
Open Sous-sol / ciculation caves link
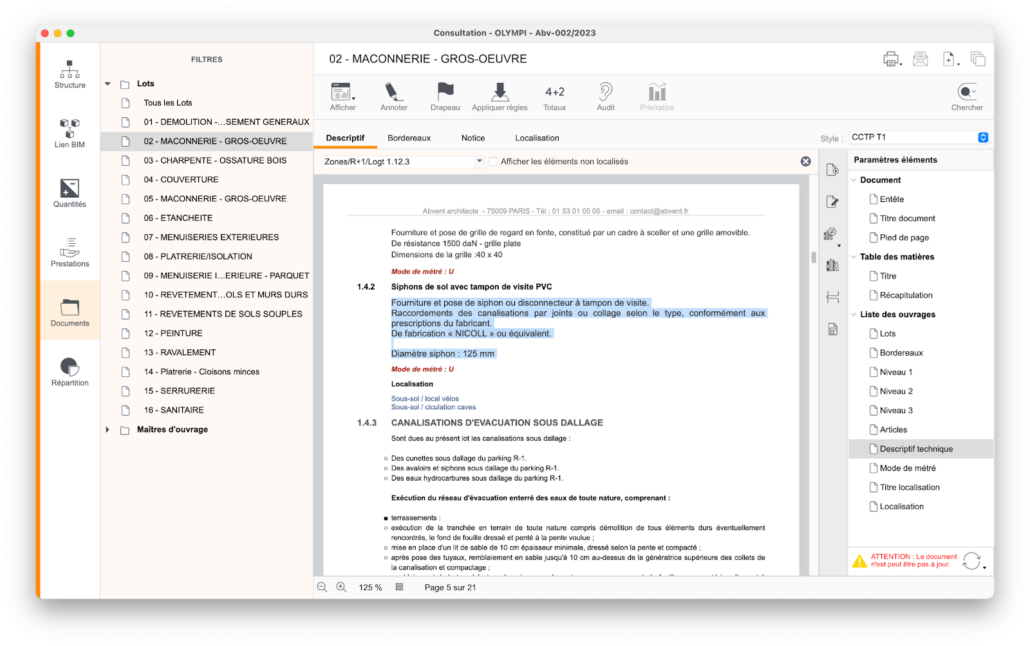434,407
